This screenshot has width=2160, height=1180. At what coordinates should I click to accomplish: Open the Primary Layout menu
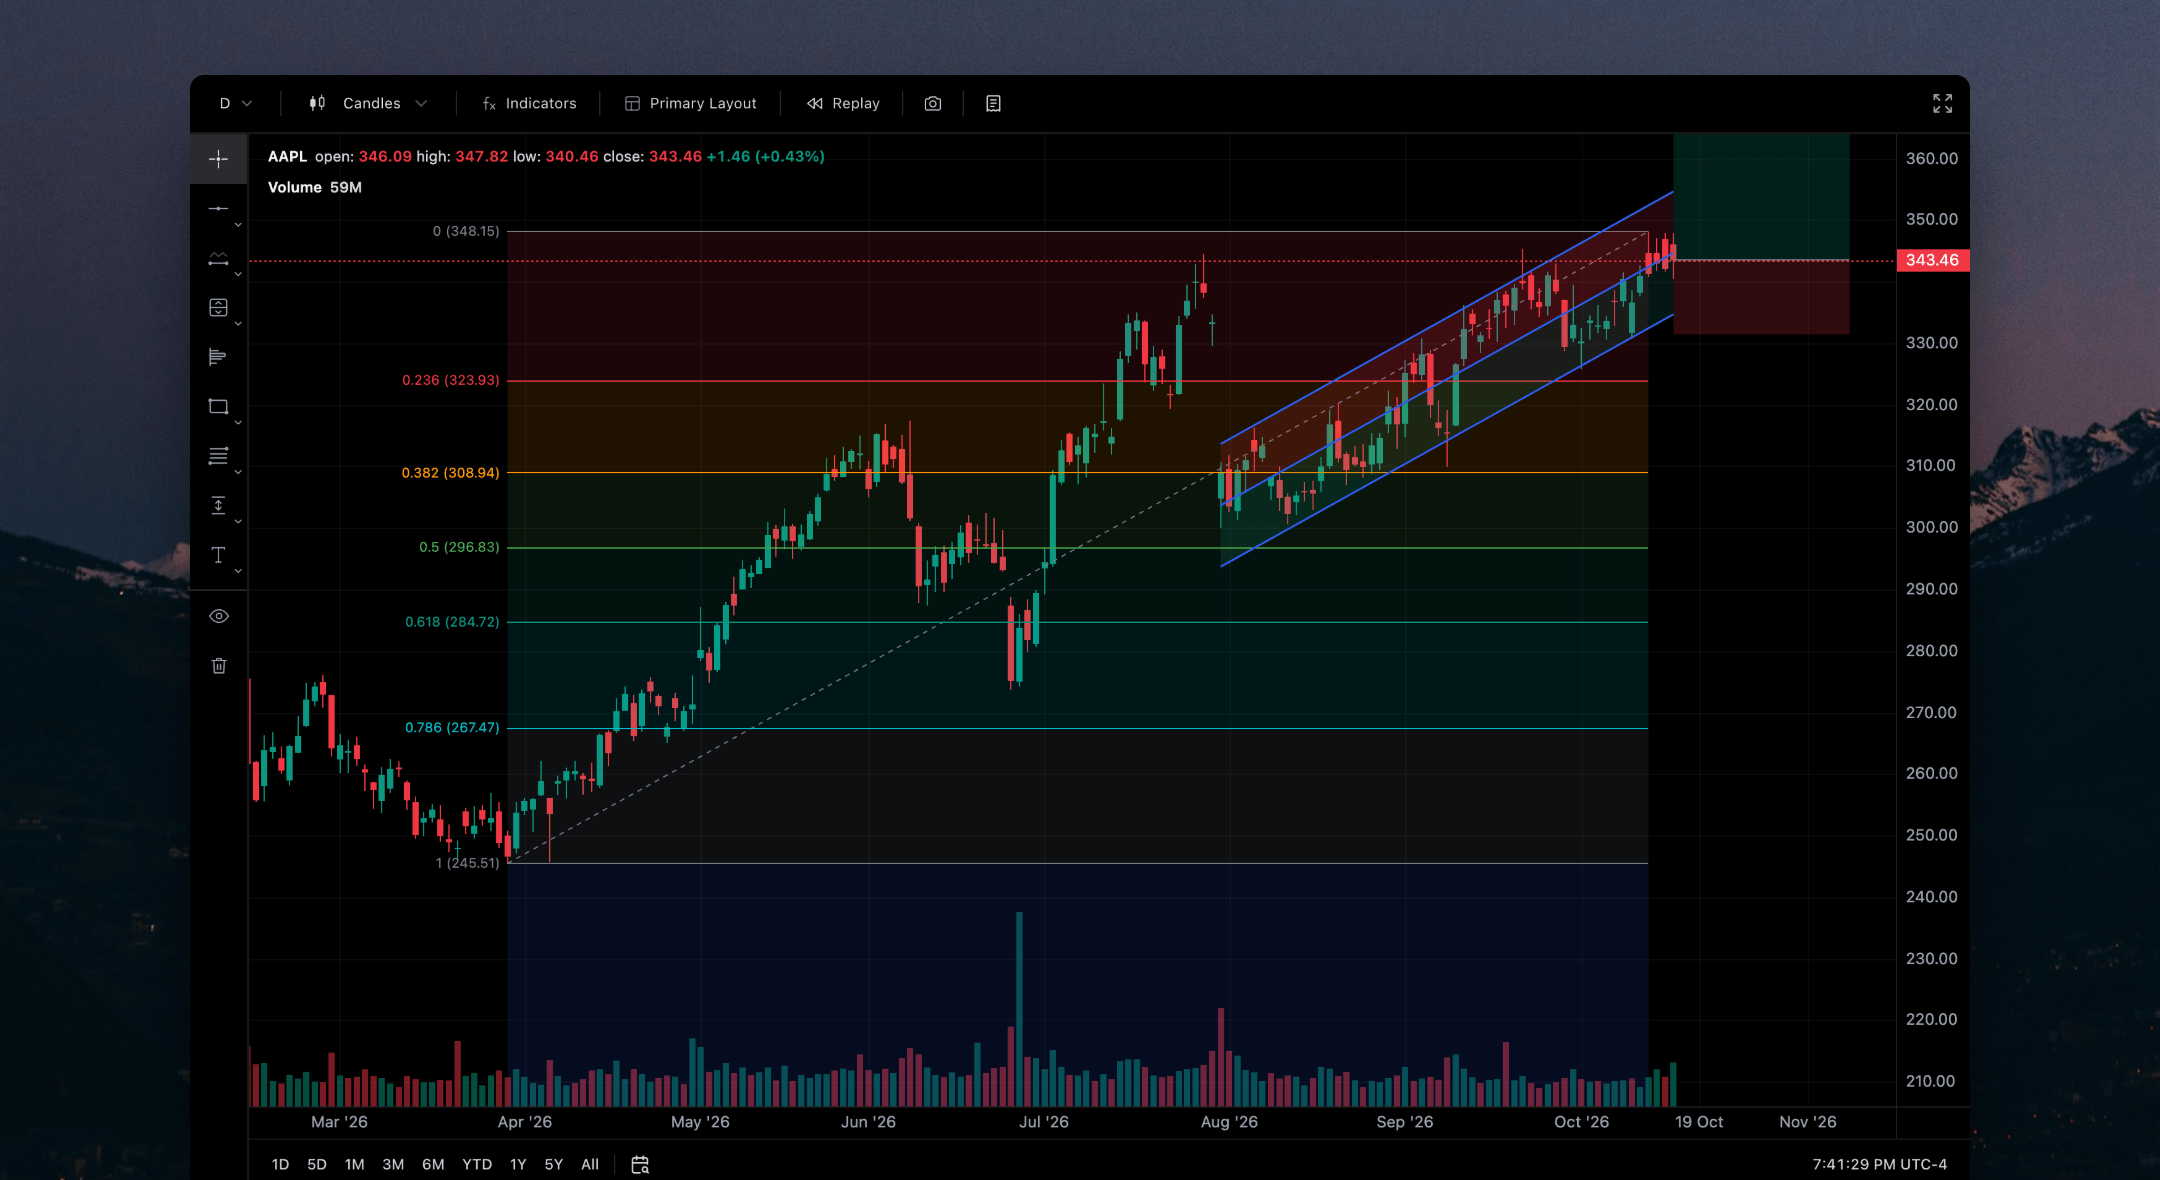[691, 103]
